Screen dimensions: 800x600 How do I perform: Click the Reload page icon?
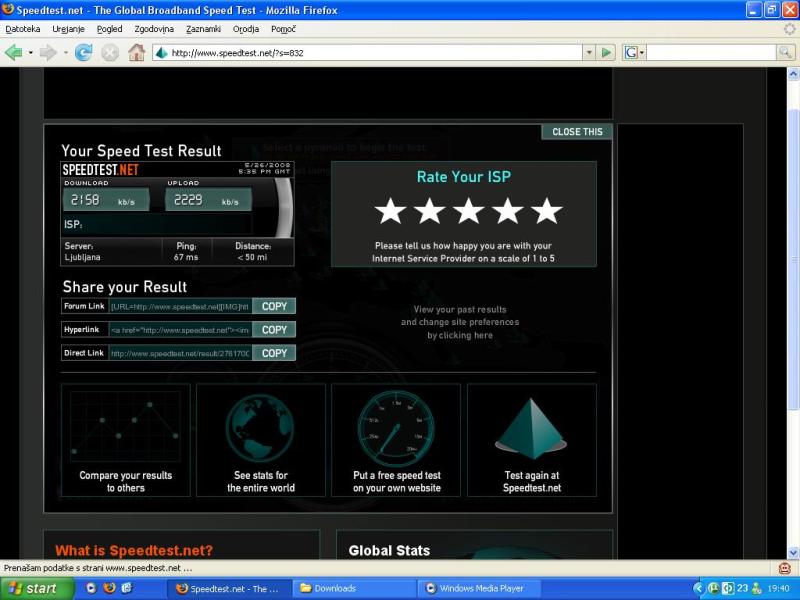click(83, 52)
